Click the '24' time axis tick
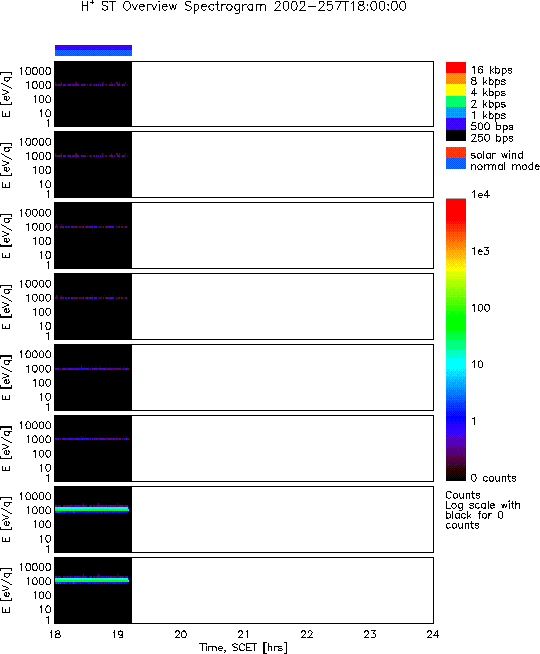The width and height of the screenshot is (540, 654). [x=432, y=634]
